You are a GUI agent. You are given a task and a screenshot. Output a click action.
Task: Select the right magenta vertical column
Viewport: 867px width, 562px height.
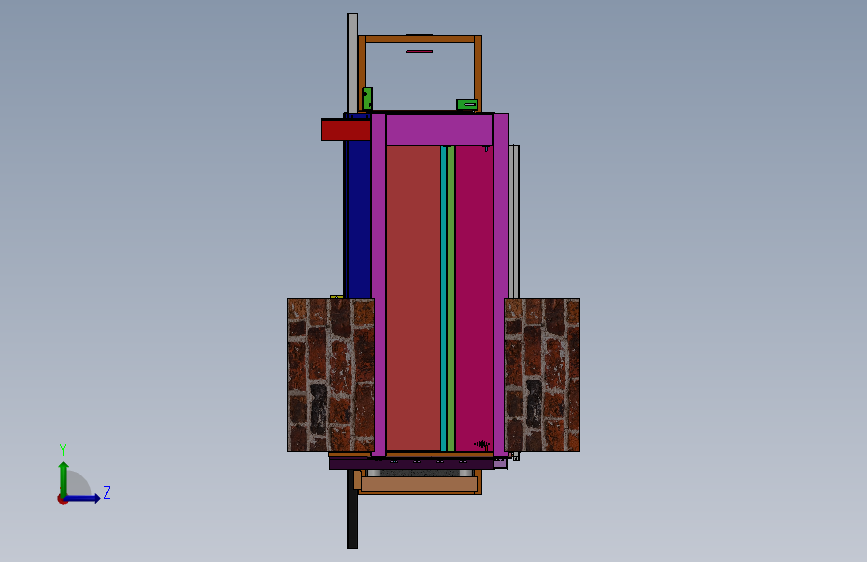click(x=501, y=285)
